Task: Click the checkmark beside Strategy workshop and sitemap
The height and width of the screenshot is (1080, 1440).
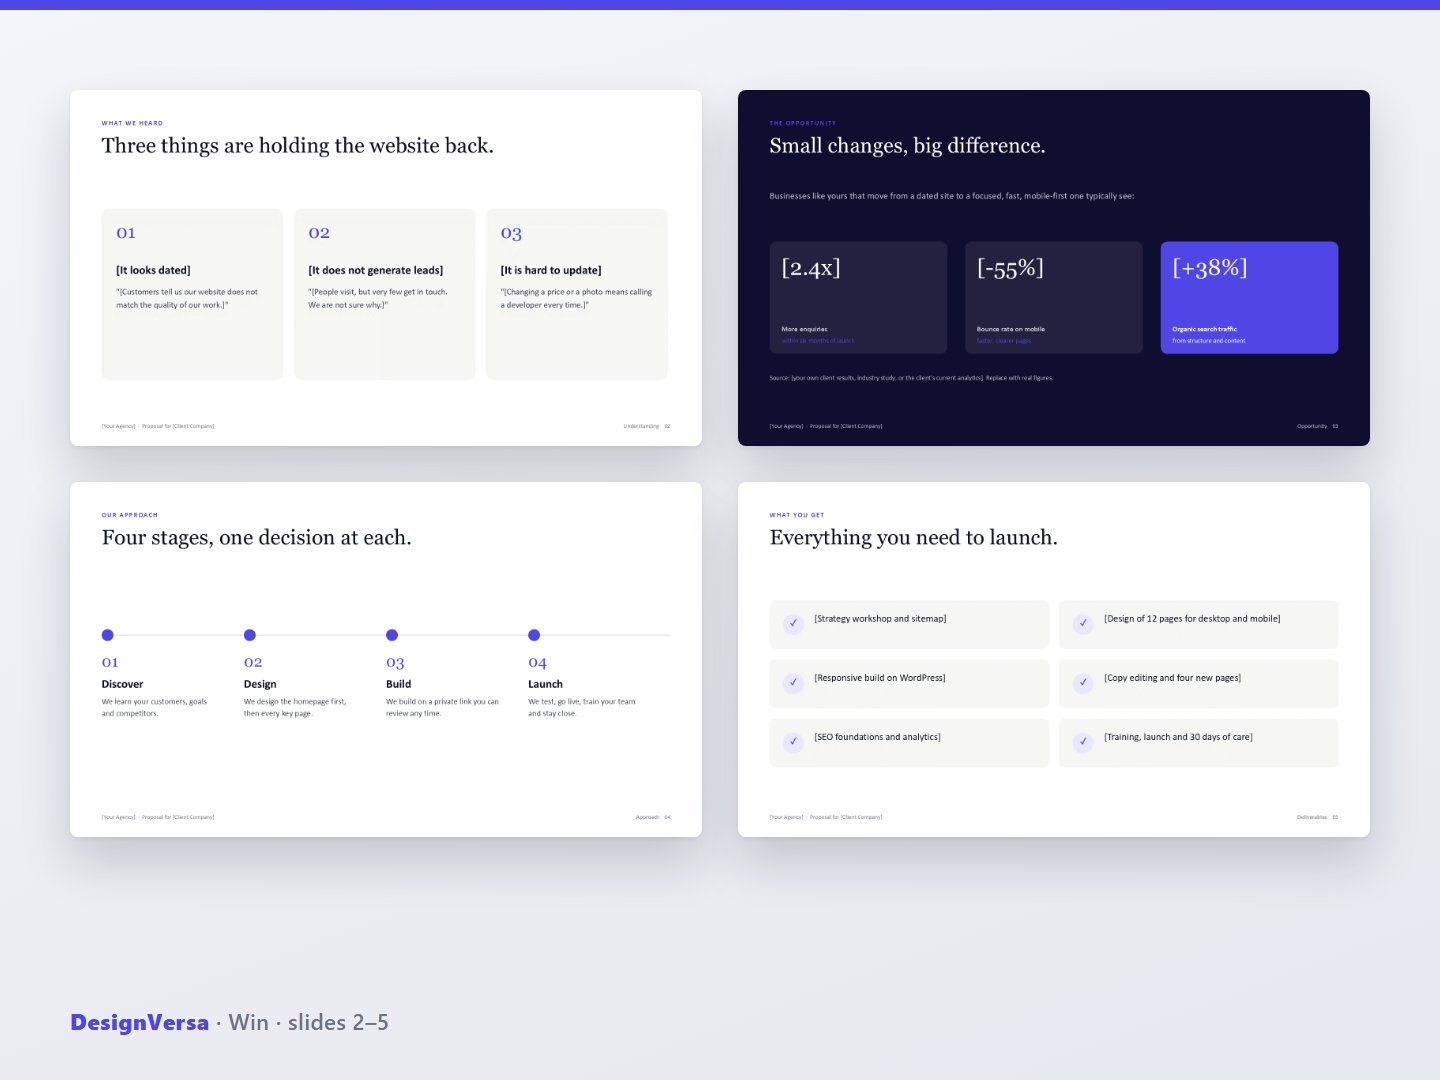Action: click(x=793, y=624)
